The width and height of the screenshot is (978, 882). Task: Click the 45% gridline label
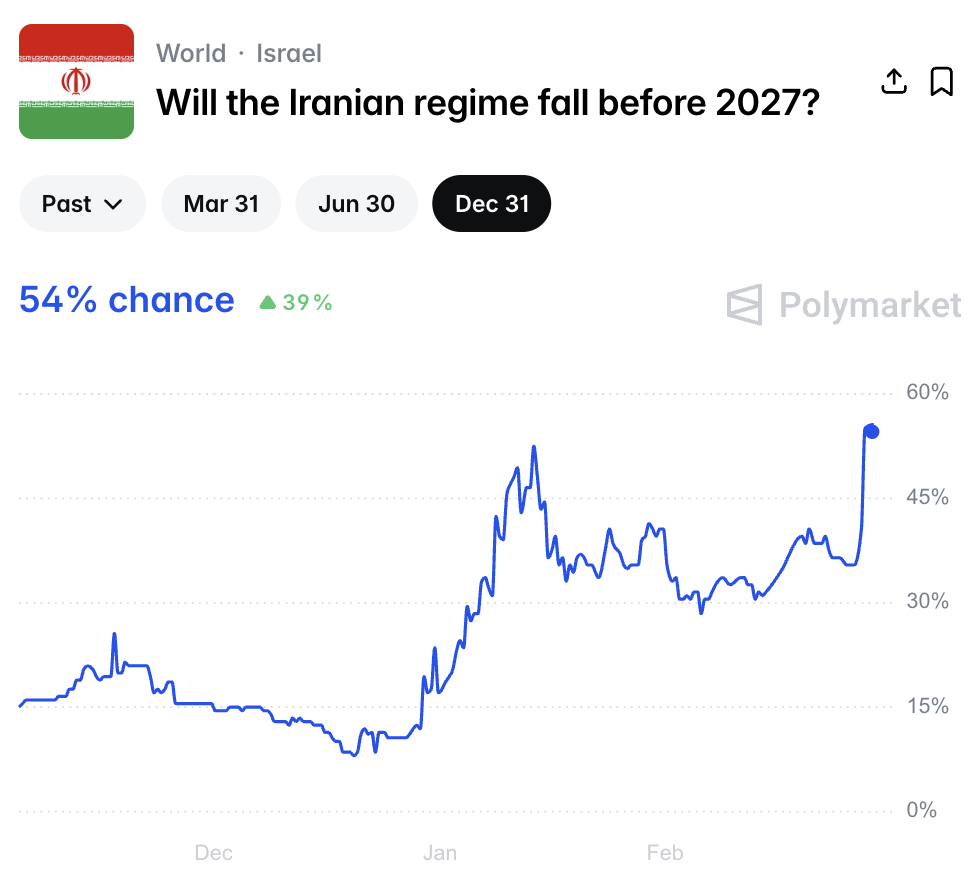927,497
